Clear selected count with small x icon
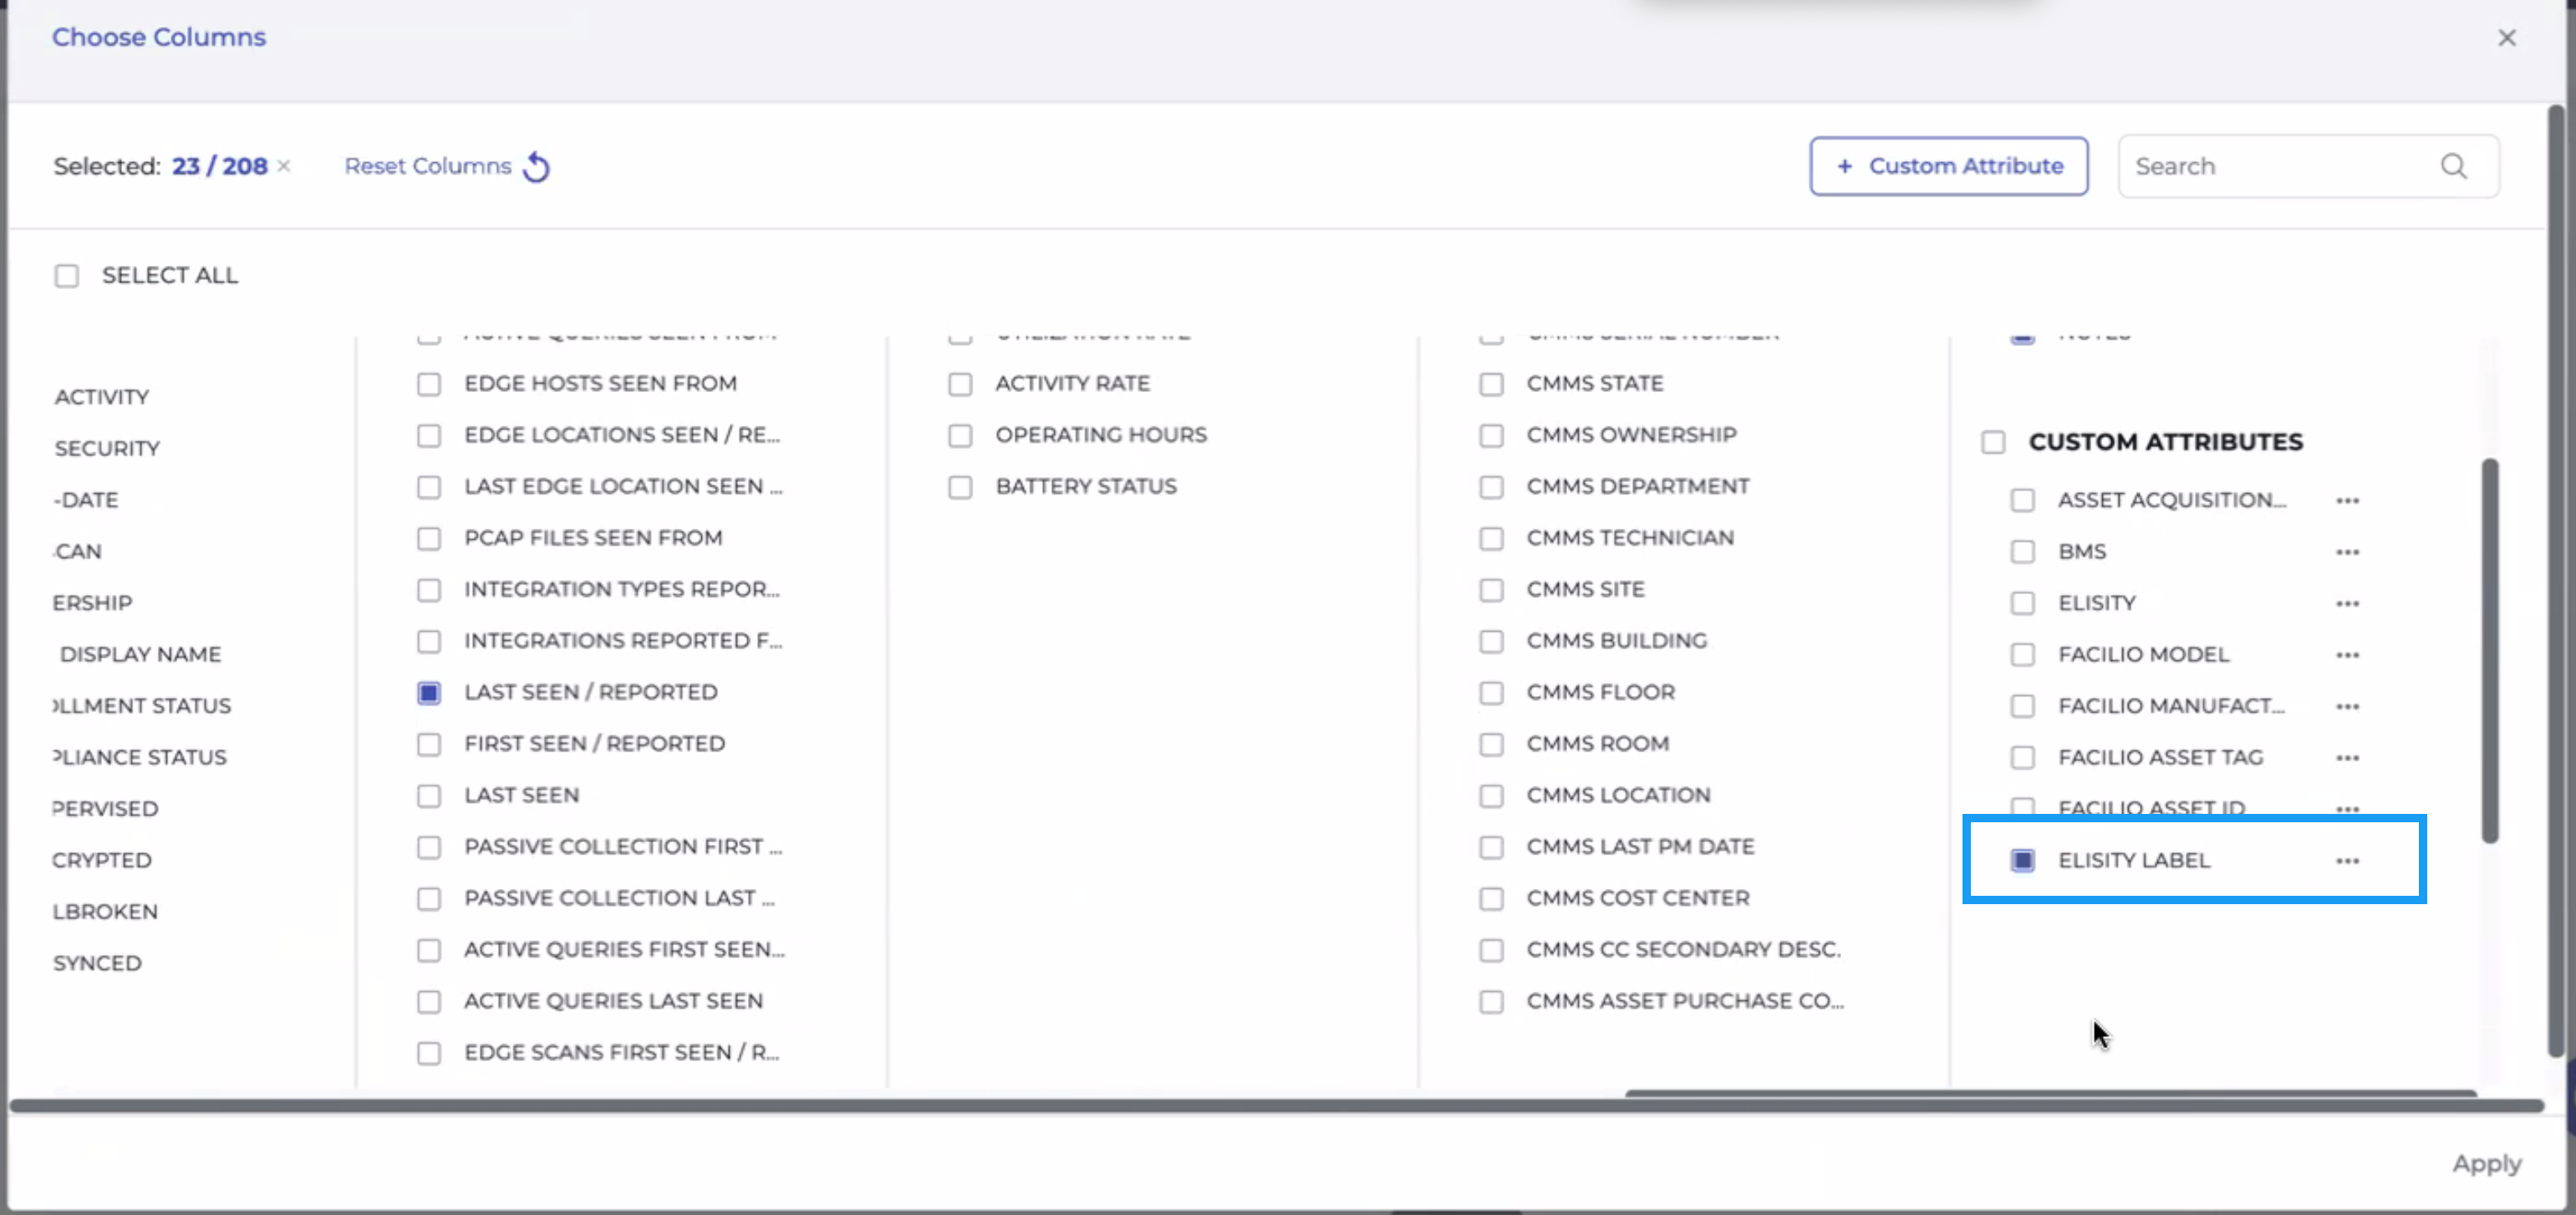Screen dimensions: 2576x1215 coord(284,166)
